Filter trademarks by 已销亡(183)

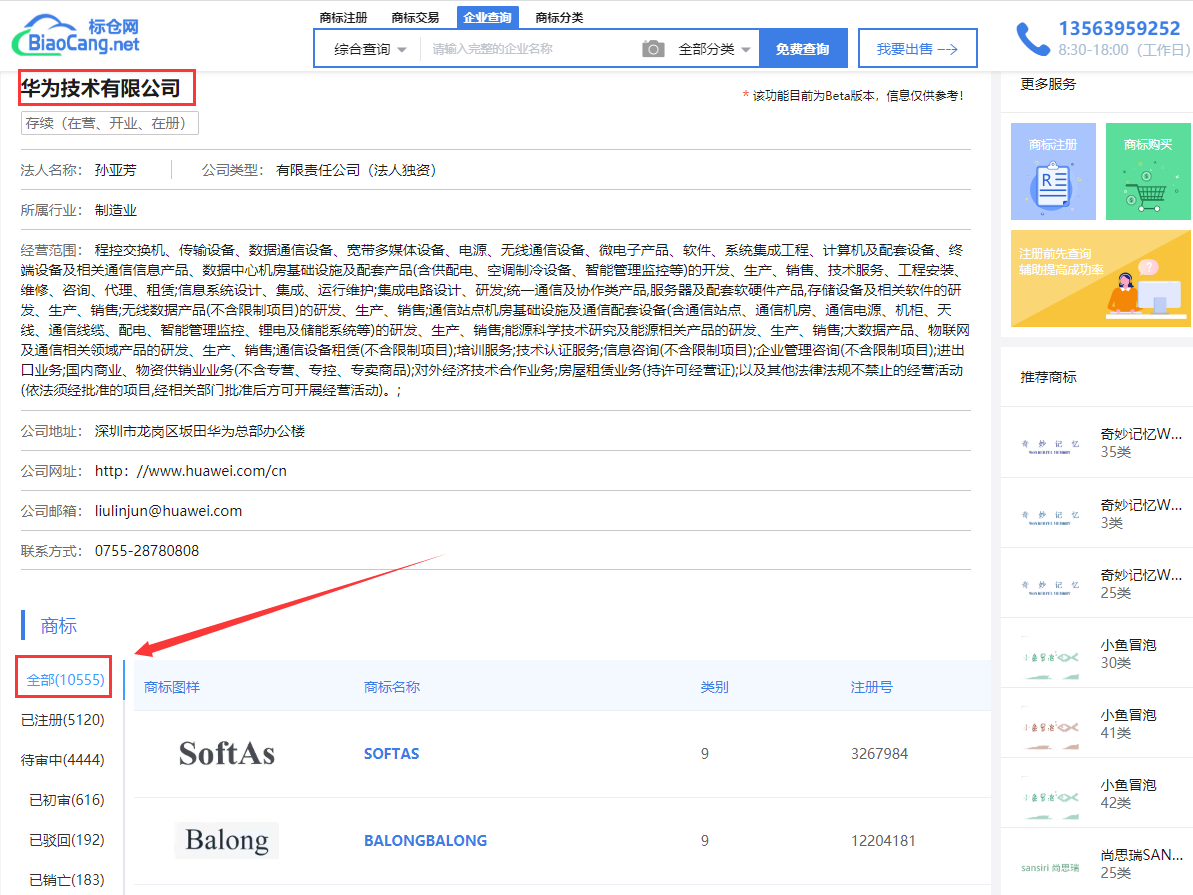(66, 880)
